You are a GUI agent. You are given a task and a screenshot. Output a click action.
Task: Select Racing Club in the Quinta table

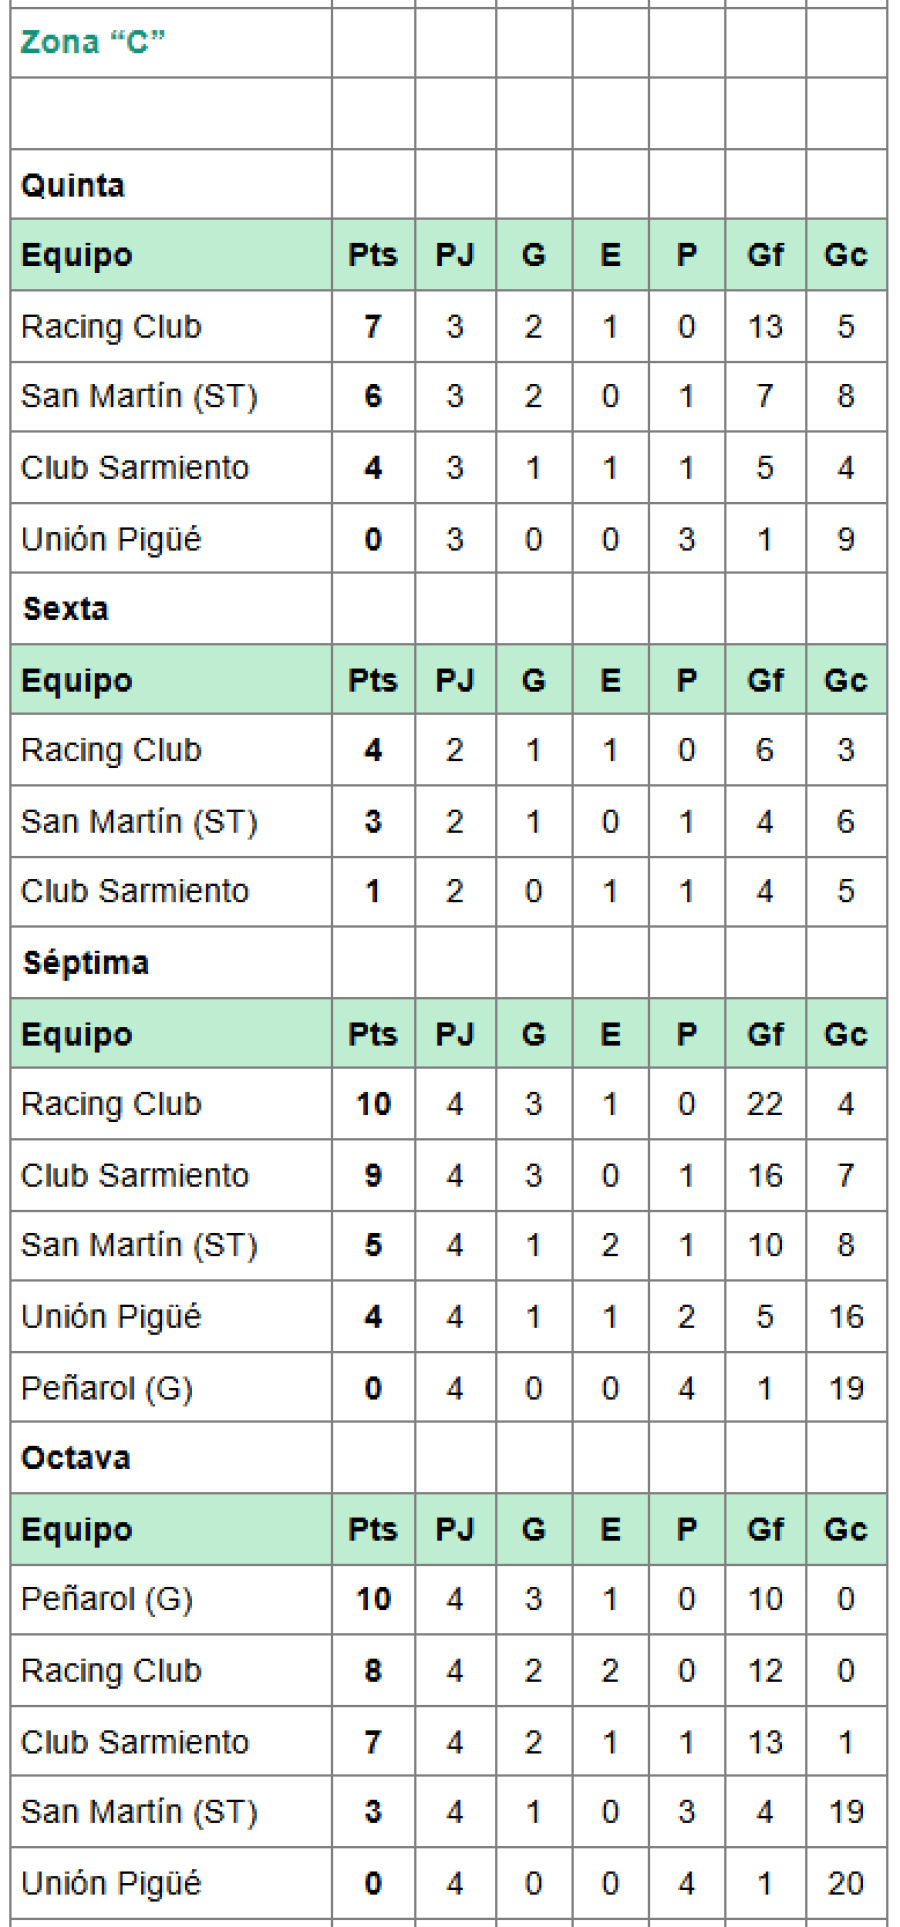[x=111, y=327]
